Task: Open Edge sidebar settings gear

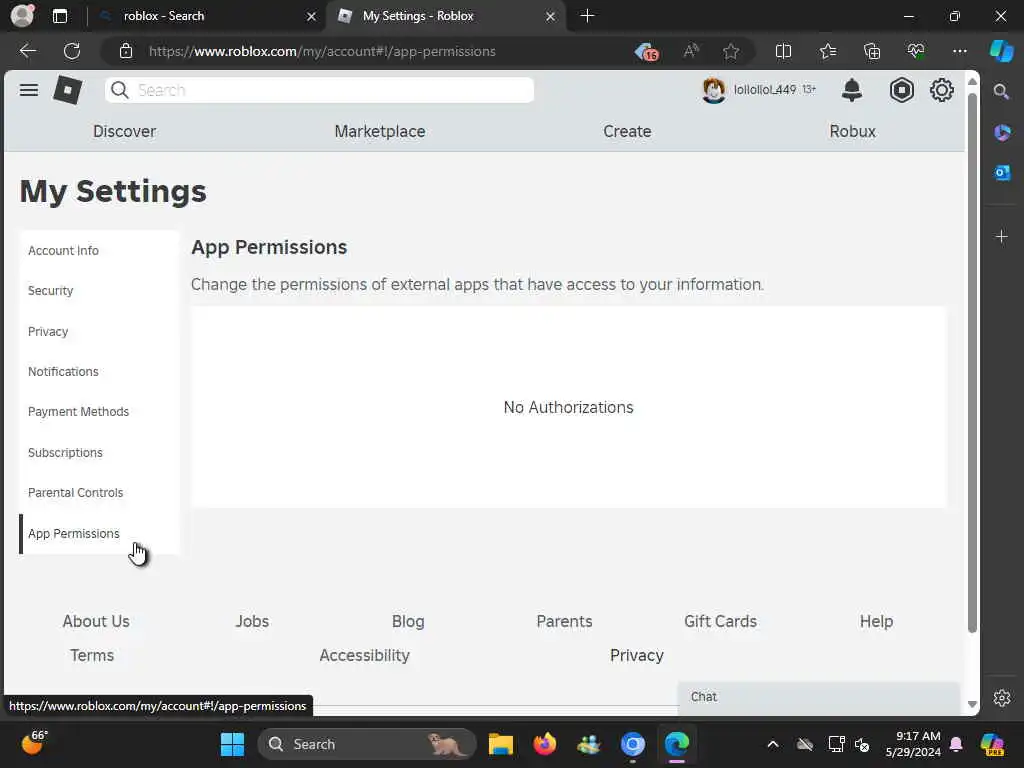Action: click(1002, 698)
